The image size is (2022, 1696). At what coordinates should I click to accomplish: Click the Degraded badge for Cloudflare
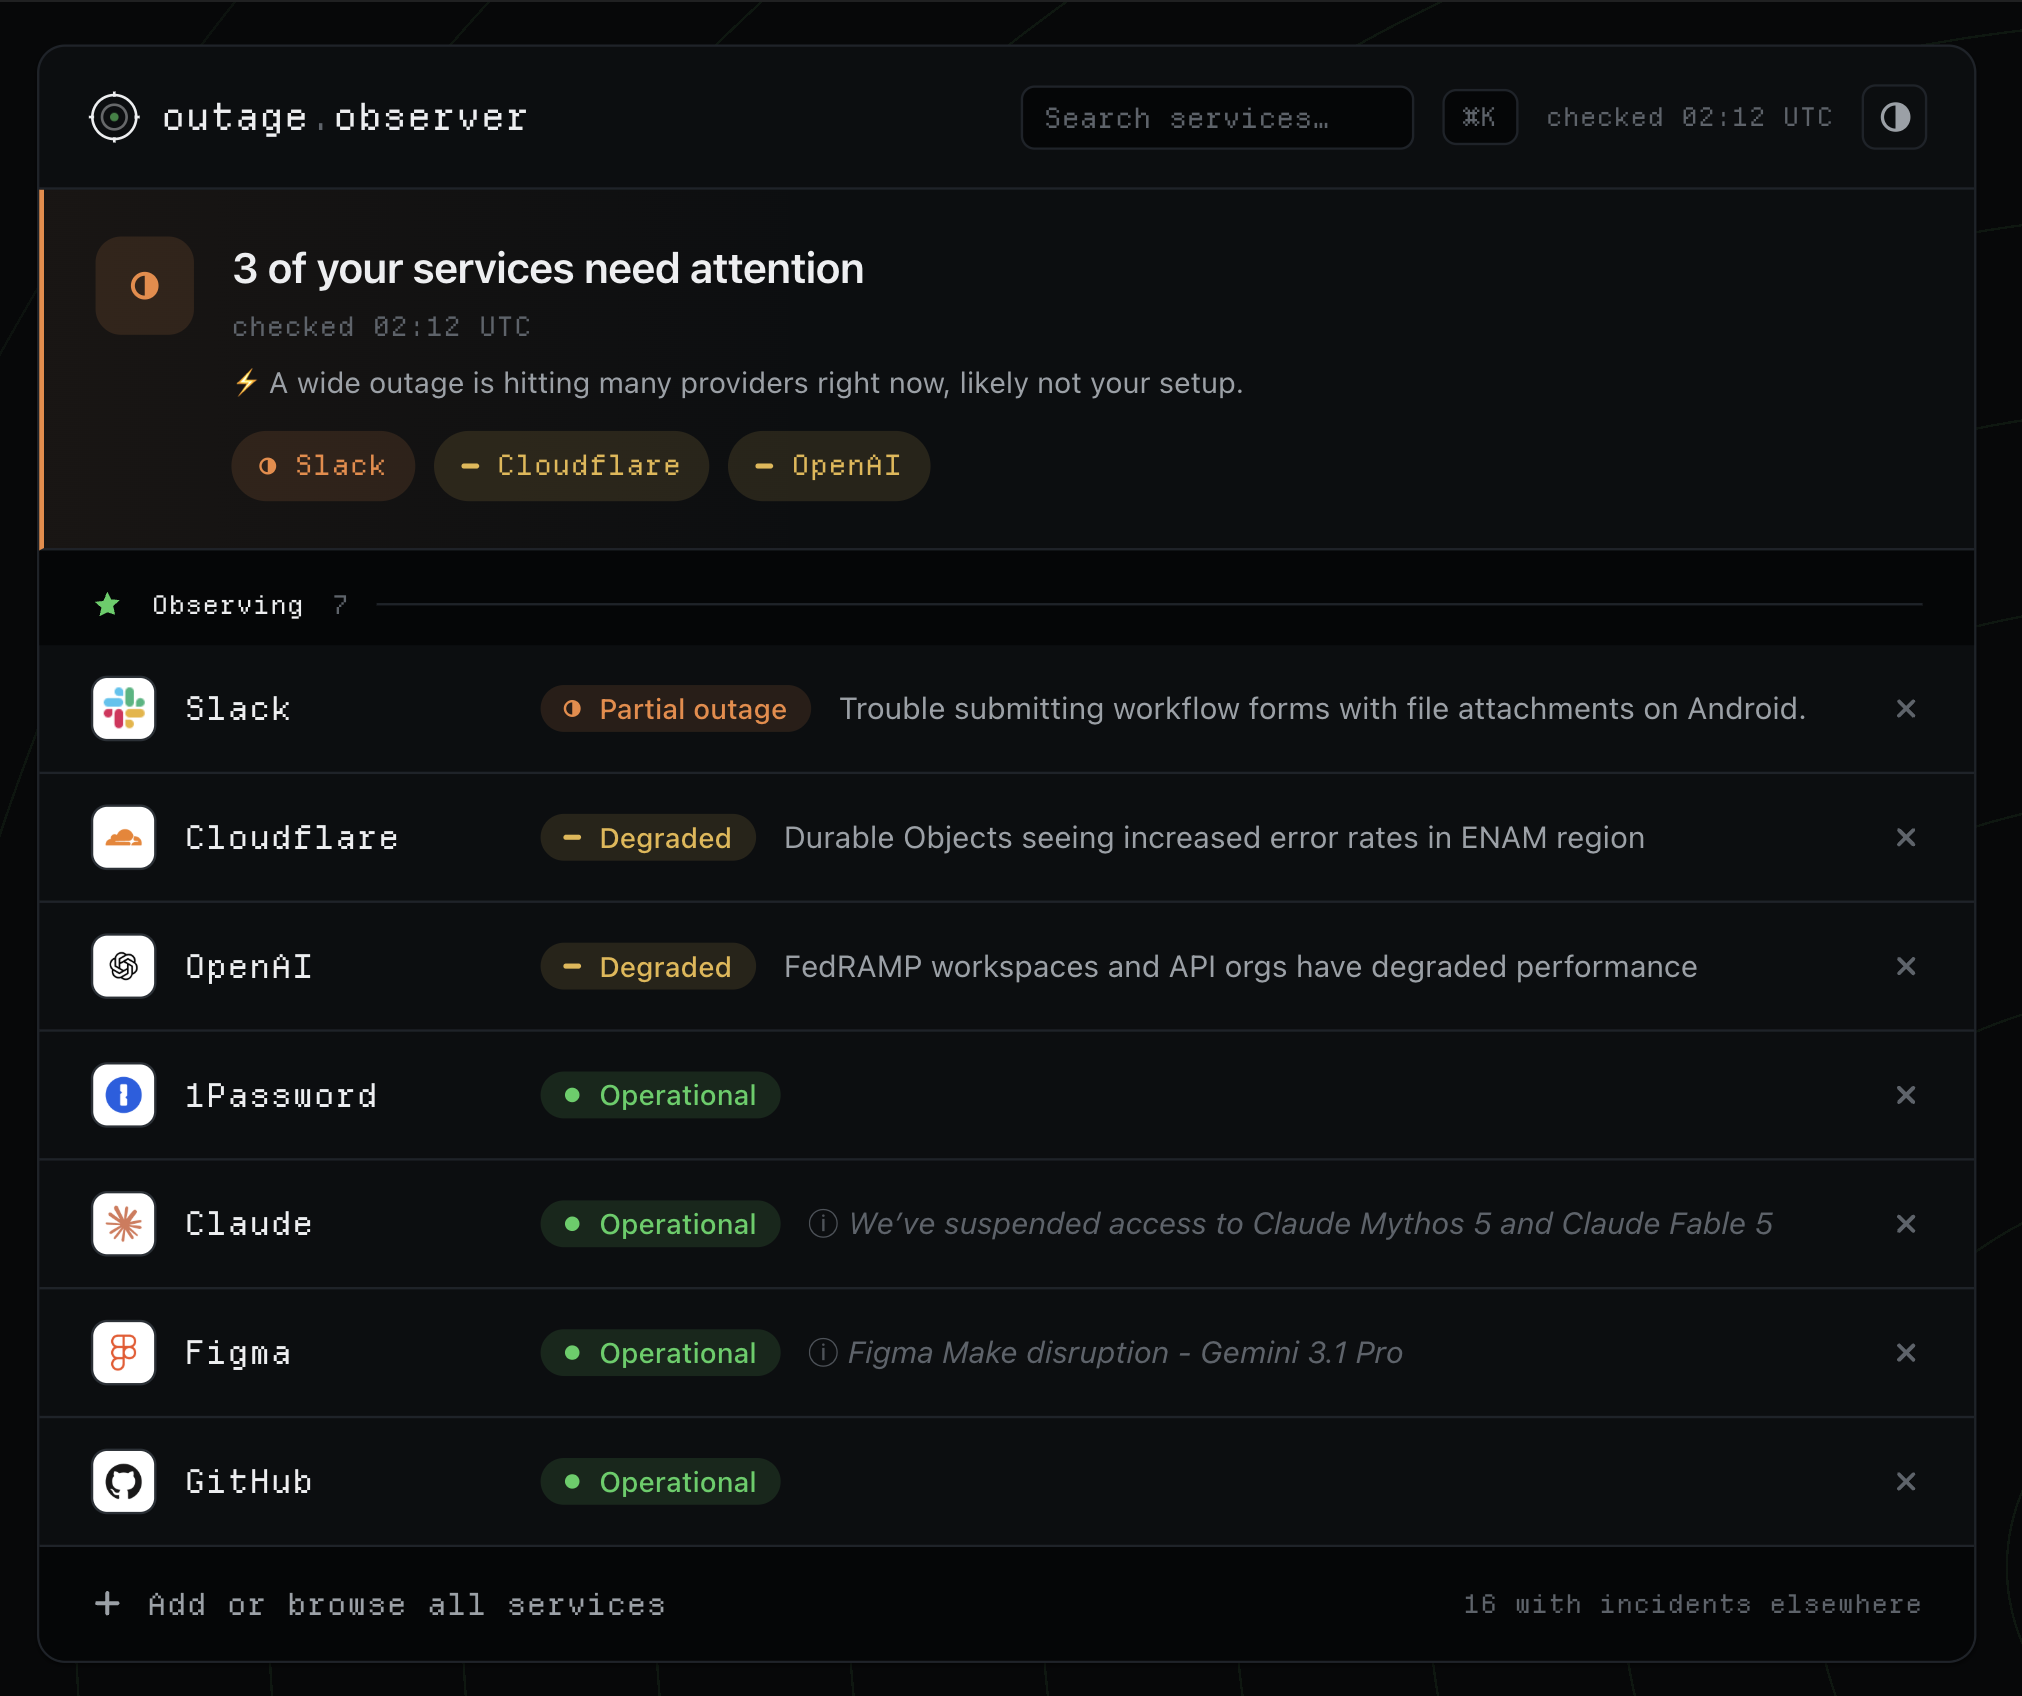coord(648,838)
